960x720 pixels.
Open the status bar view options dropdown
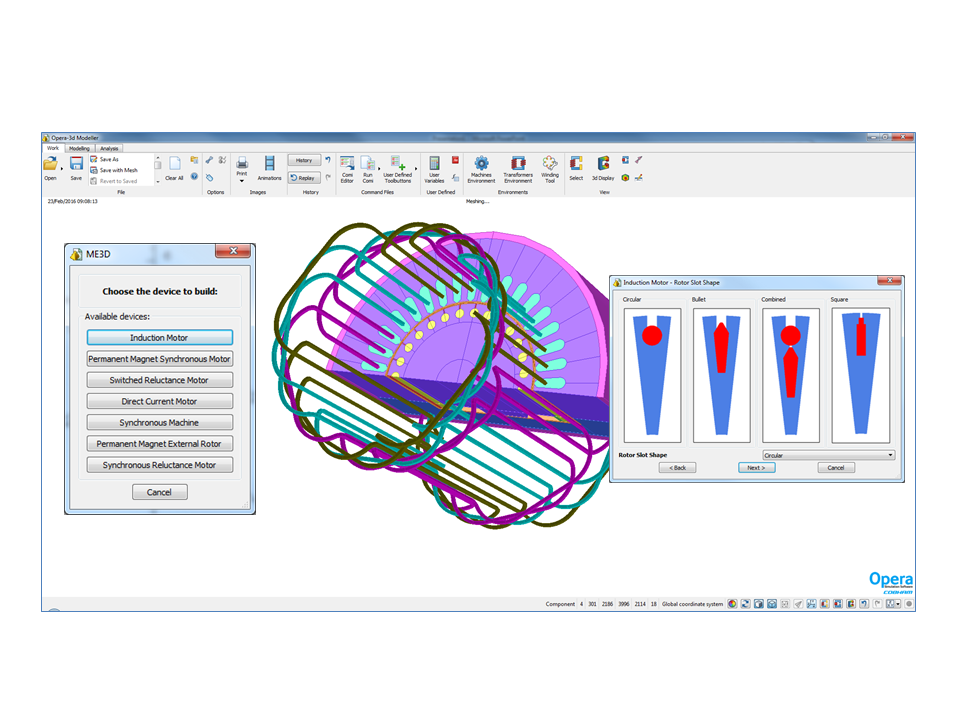pyautogui.click(x=899, y=604)
